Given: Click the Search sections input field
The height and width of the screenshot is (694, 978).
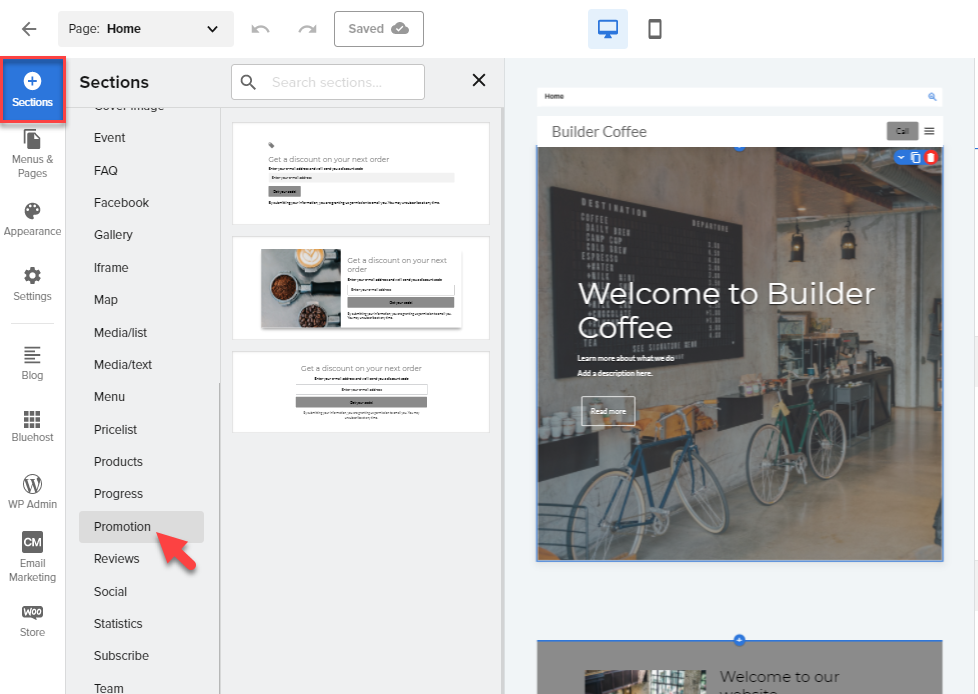Looking at the screenshot, I should (328, 82).
